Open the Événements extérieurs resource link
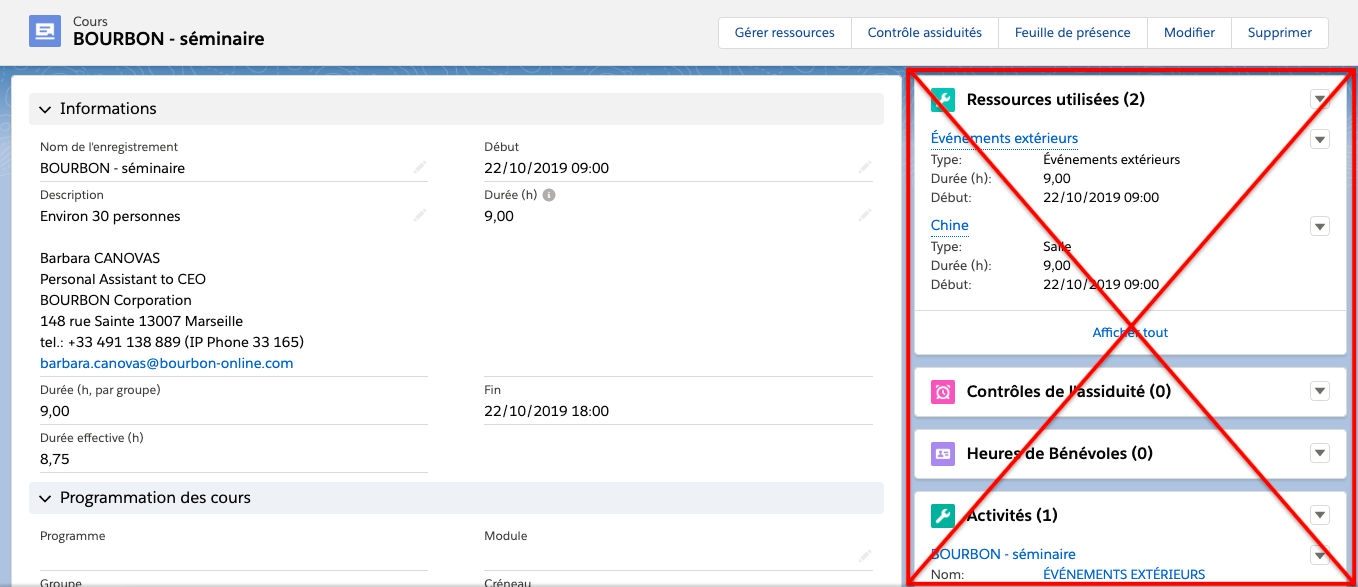This screenshot has width=1358, height=587. coord(1004,138)
